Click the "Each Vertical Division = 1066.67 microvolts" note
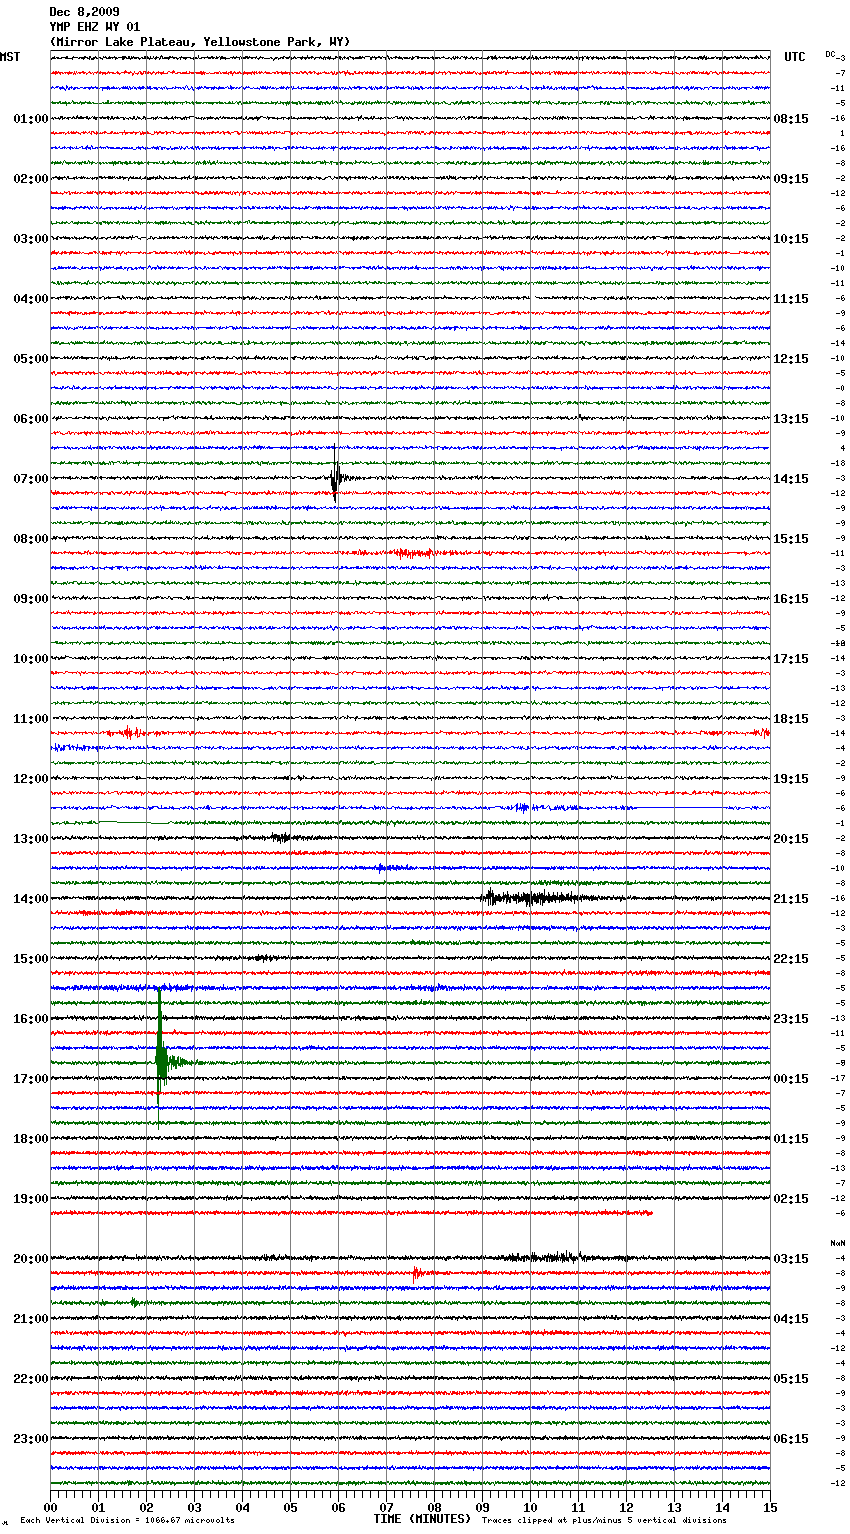850x1534 pixels. pyautogui.click(x=127, y=1521)
